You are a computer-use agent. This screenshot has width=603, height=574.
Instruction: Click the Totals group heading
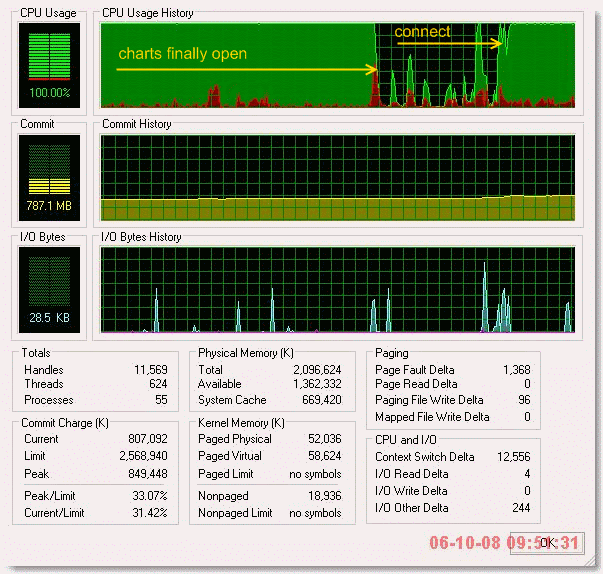tap(36, 353)
